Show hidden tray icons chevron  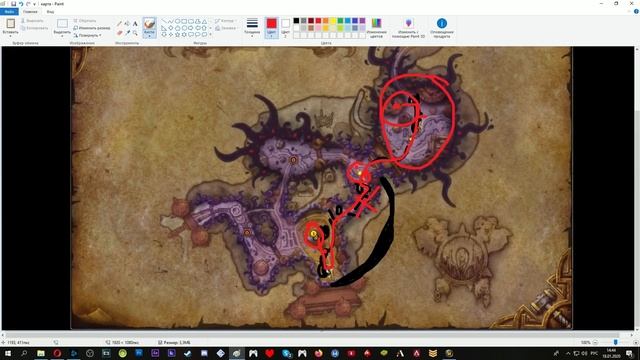(x=568, y=353)
